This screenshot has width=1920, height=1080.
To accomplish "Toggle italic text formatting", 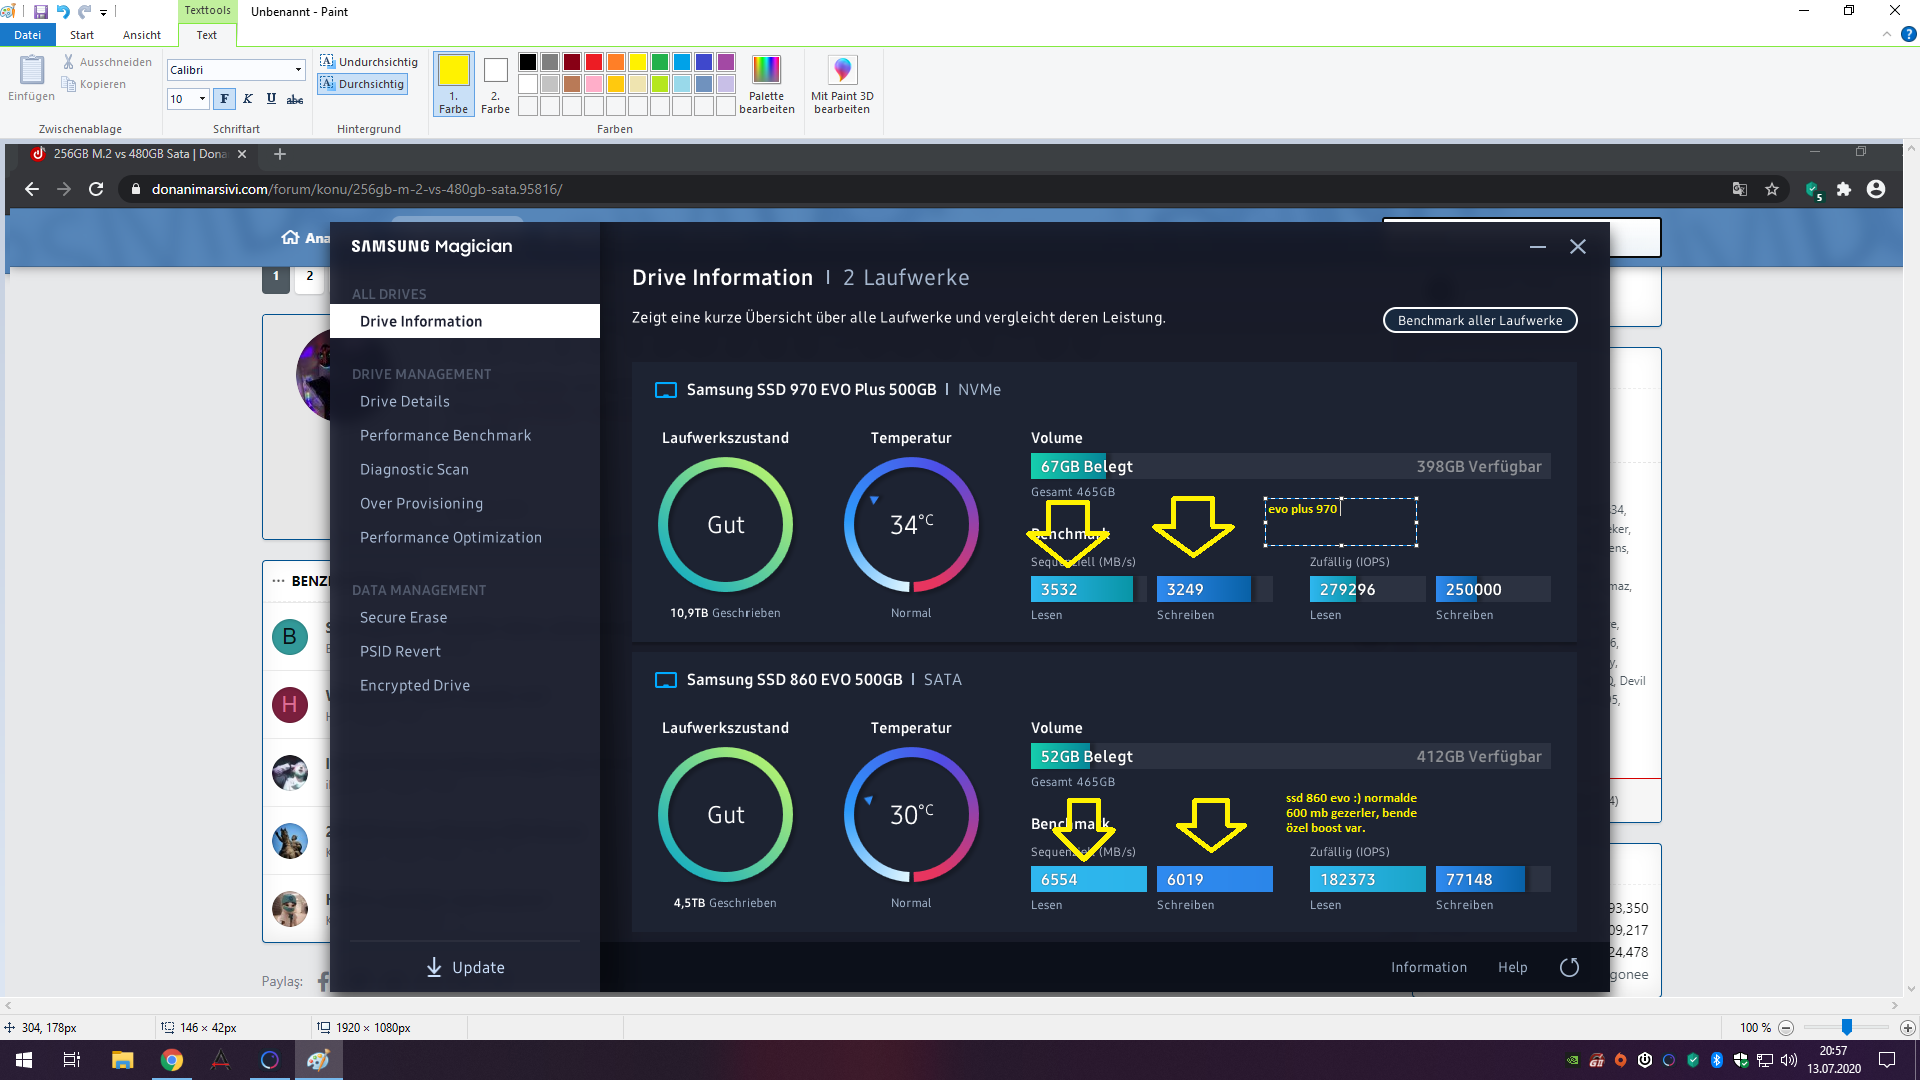I will (x=248, y=99).
